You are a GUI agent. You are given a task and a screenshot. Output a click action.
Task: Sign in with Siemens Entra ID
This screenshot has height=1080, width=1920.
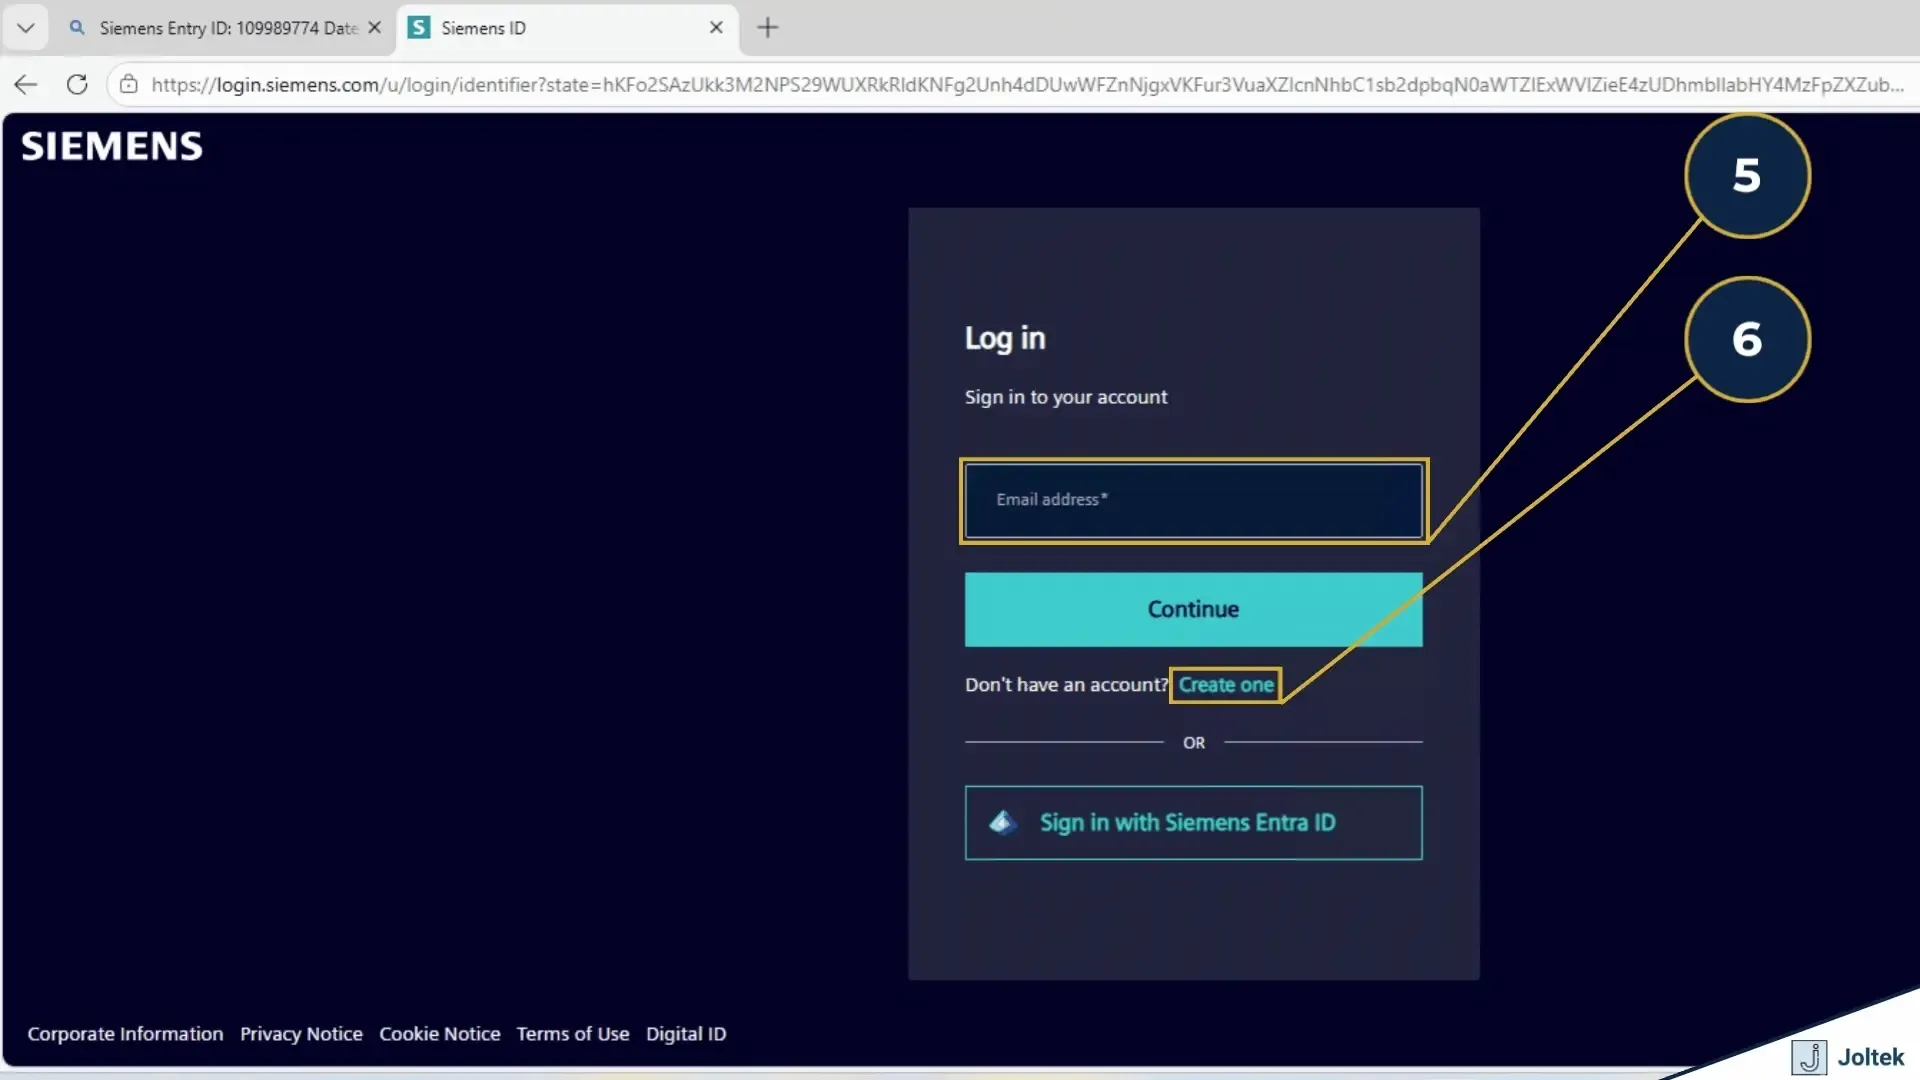(1193, 823)
